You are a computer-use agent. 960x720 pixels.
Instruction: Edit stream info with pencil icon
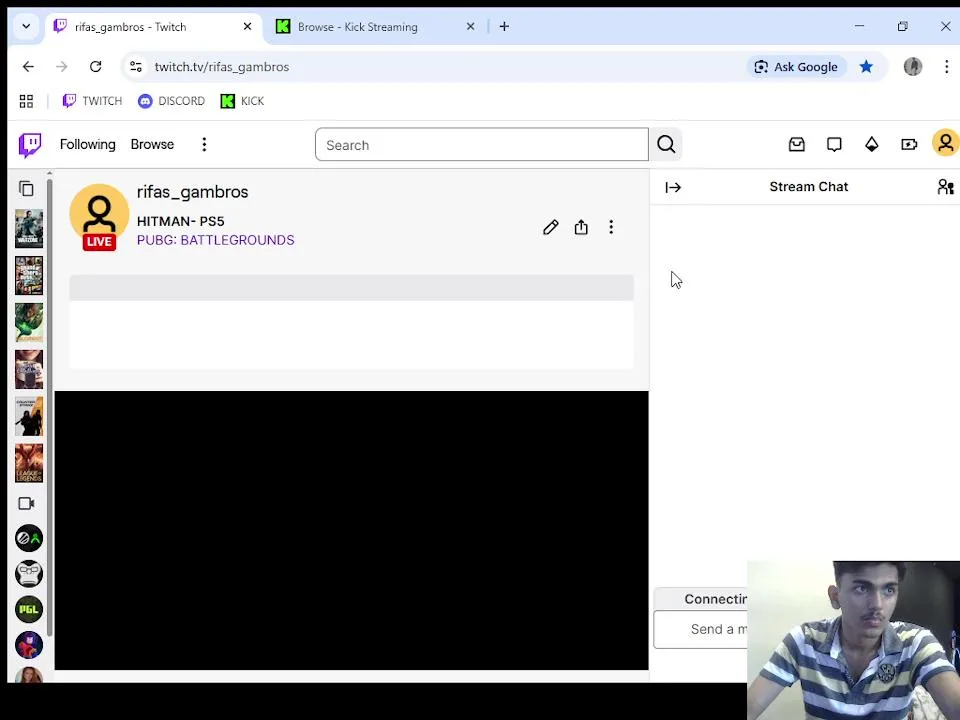point(550,227)
